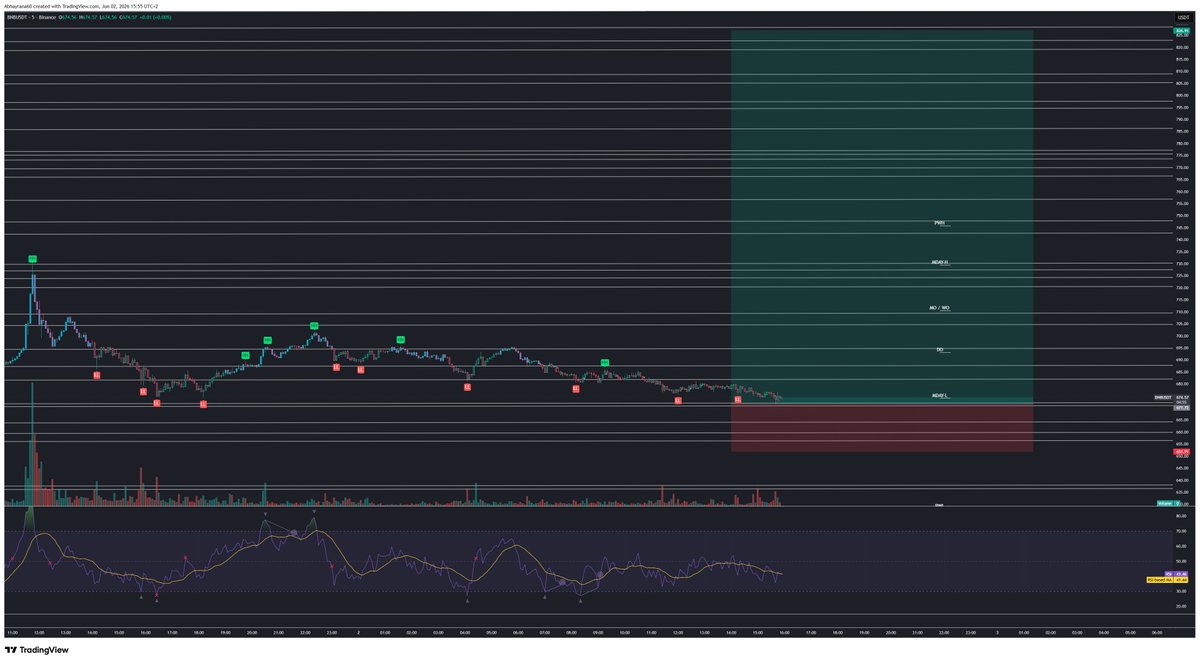The height and width of the screenshot is (662, 1200).
Task: Click the 800.00 price axis label
Action: [x=1181, y=95]
